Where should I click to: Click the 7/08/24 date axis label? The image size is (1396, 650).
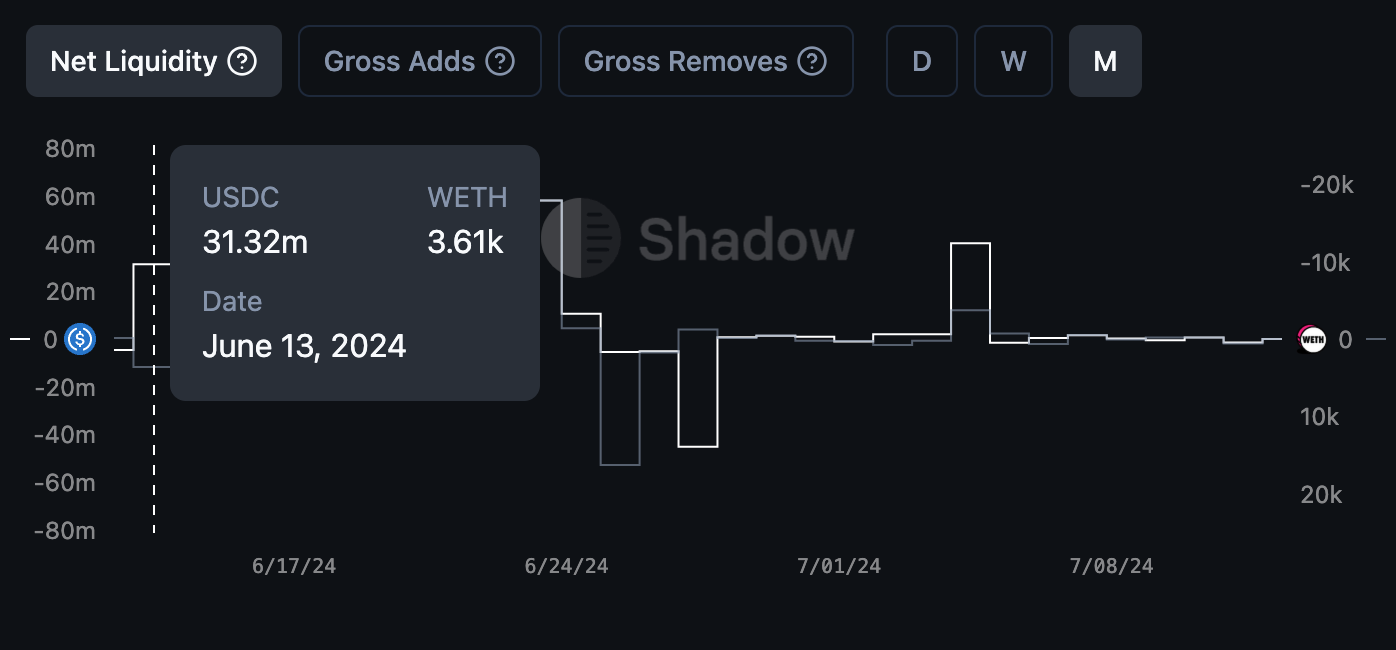[1111, 566]
